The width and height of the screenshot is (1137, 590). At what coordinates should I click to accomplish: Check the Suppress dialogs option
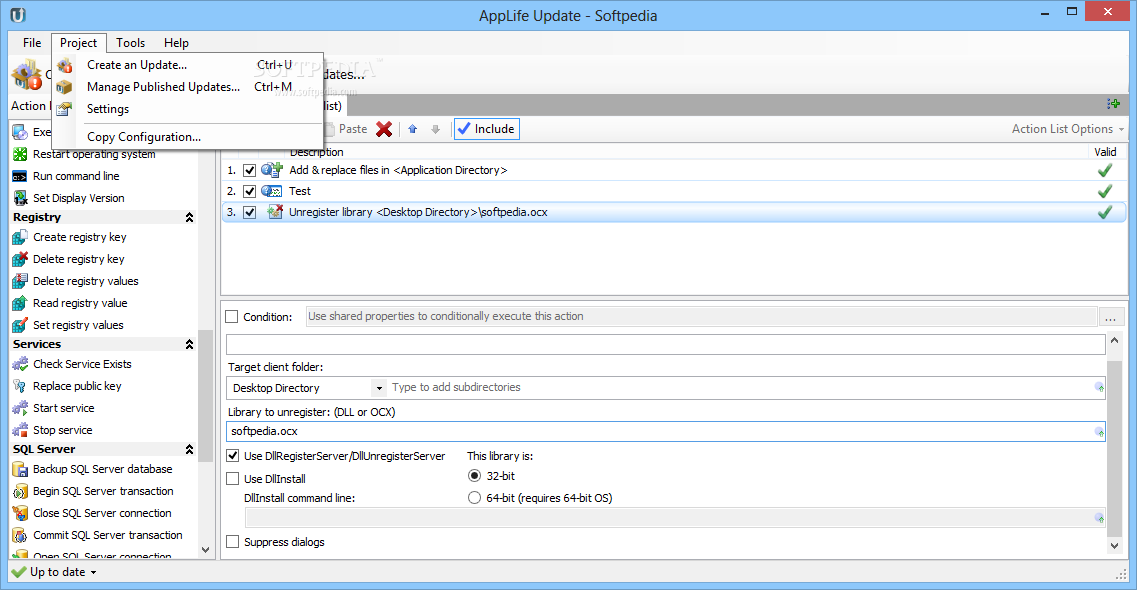[233, 542]
